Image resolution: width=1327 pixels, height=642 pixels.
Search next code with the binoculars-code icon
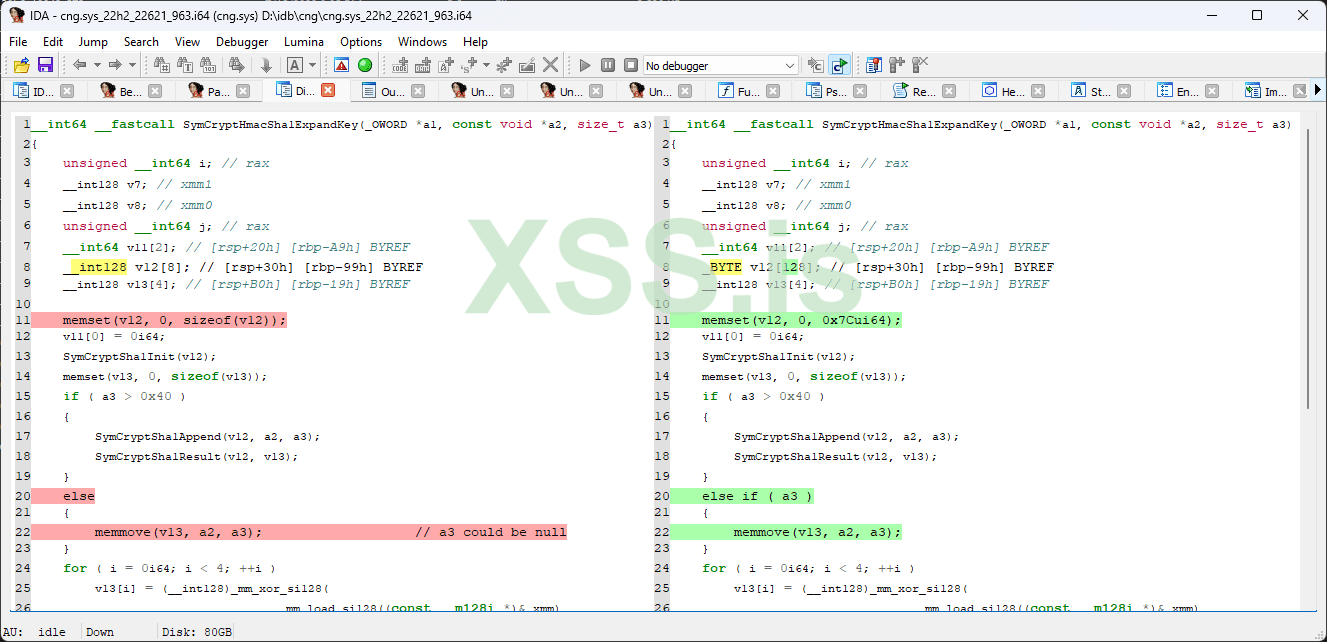pos(159,64)
